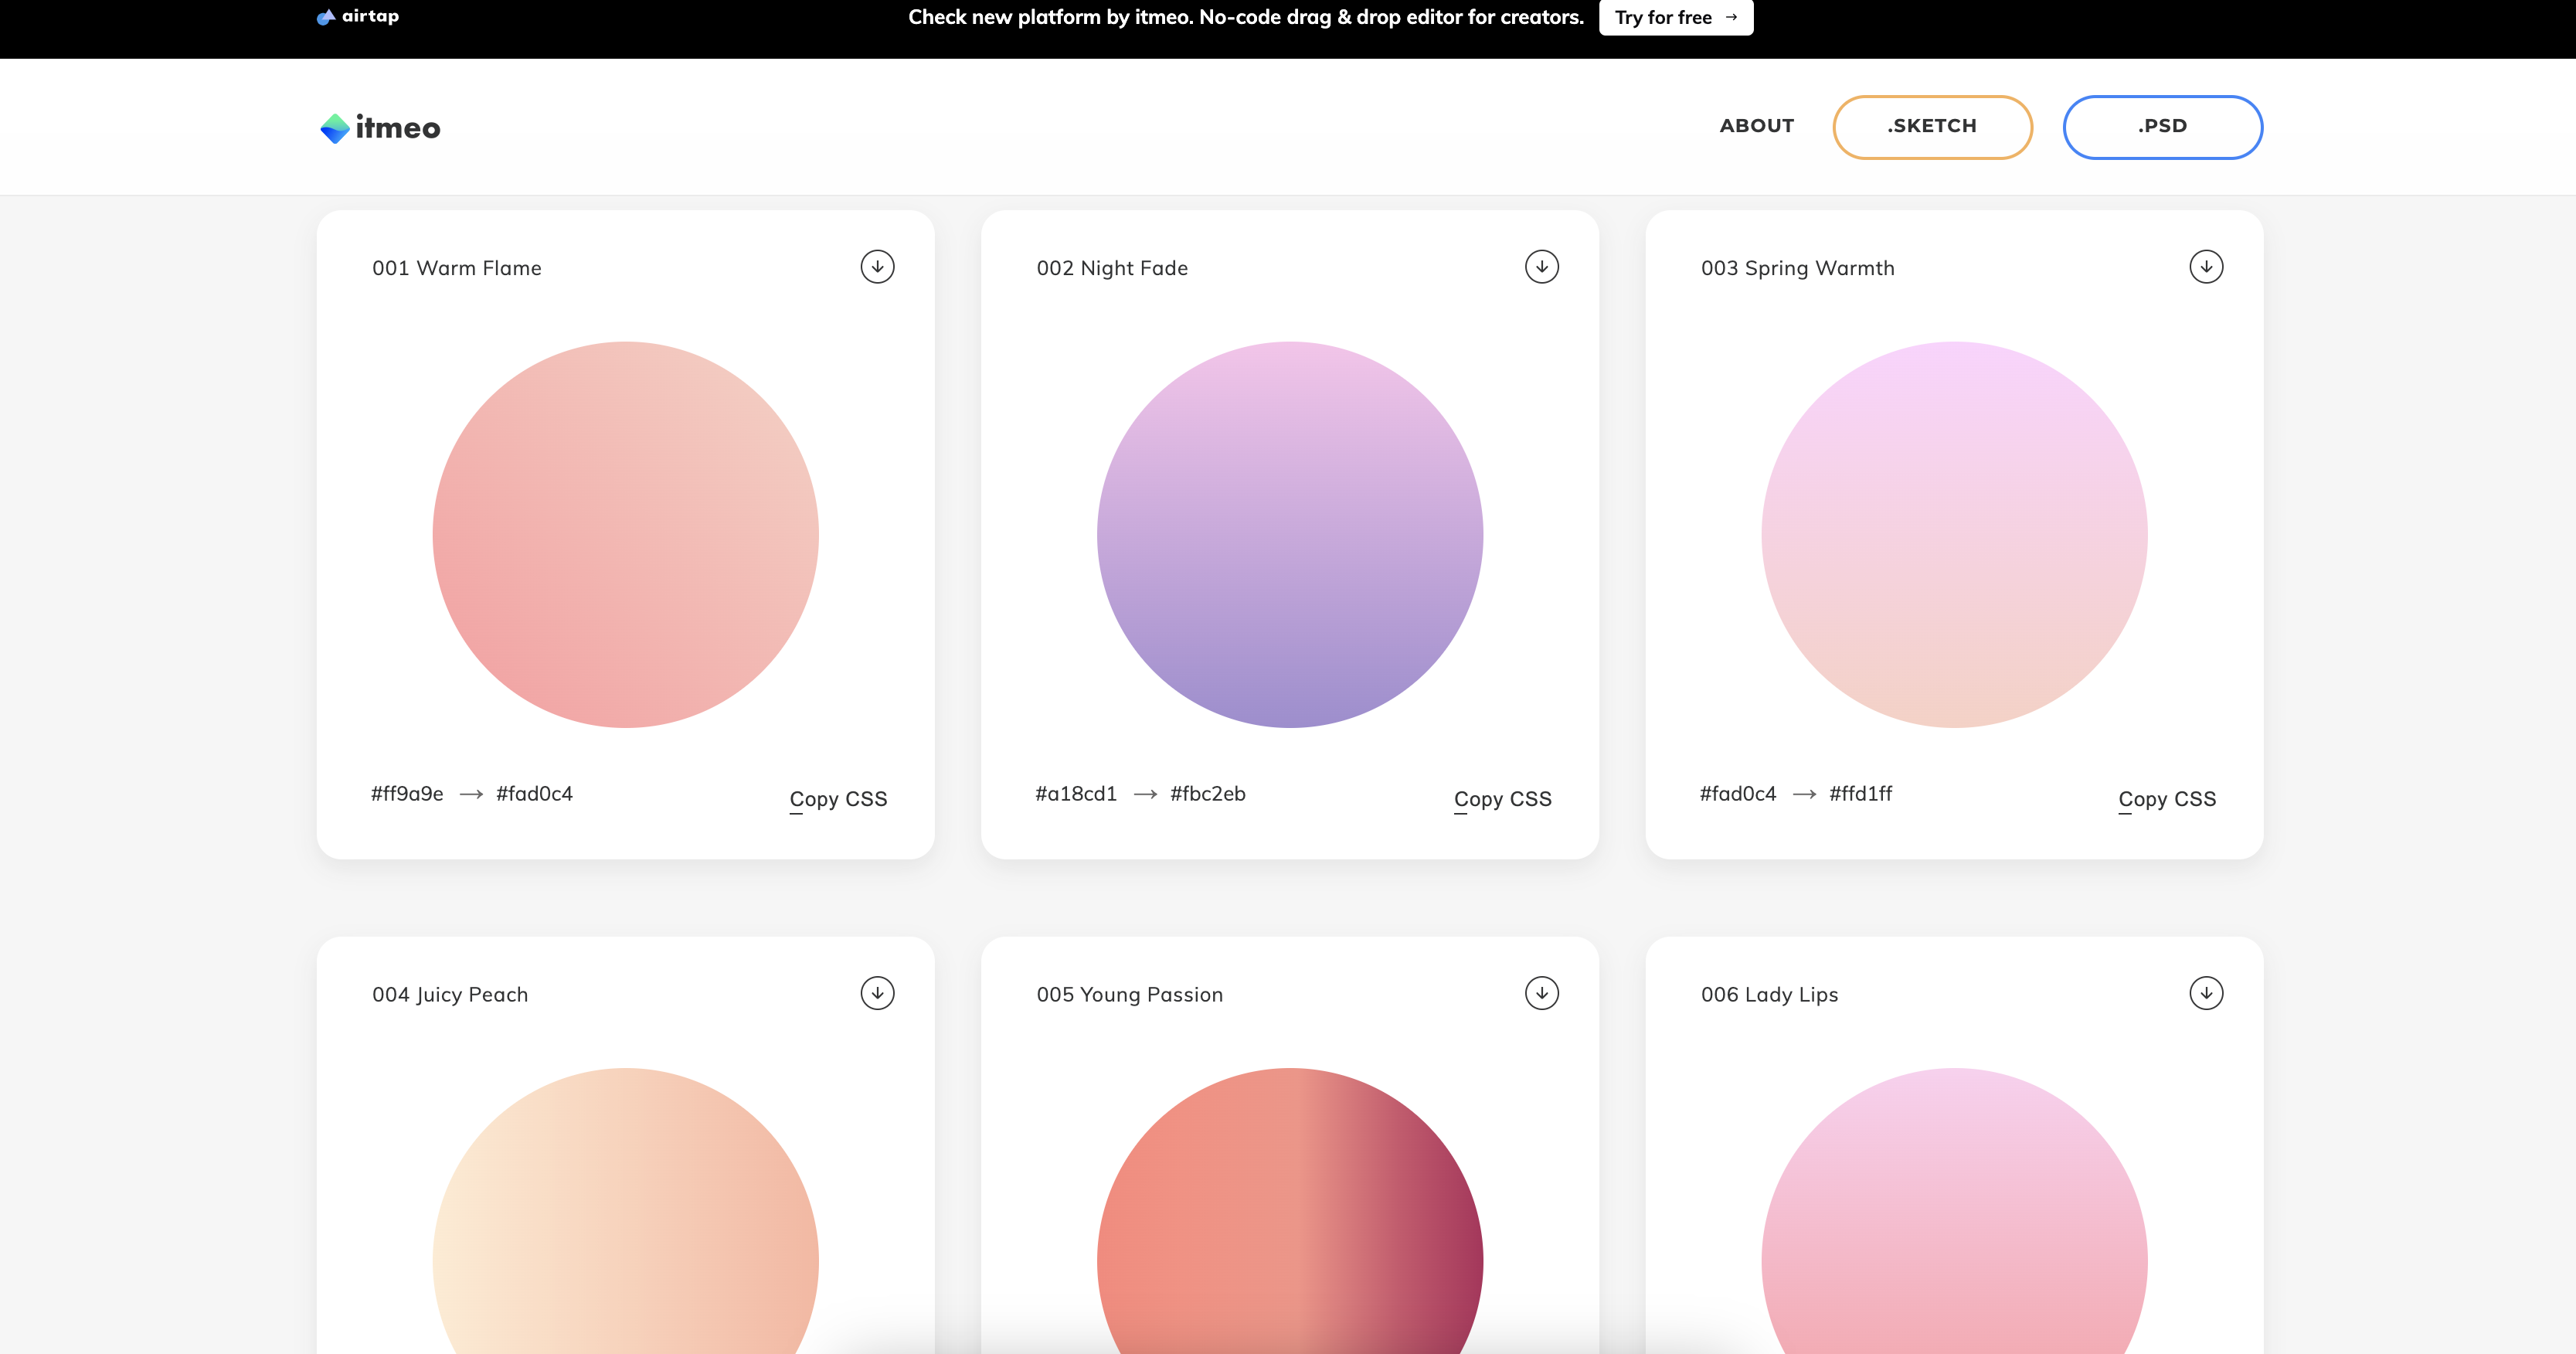The height and width of the screenshot is (1354, 2576).
Task: Select the Warm Flame gradient circle
Action: click(x=625, y=534)
